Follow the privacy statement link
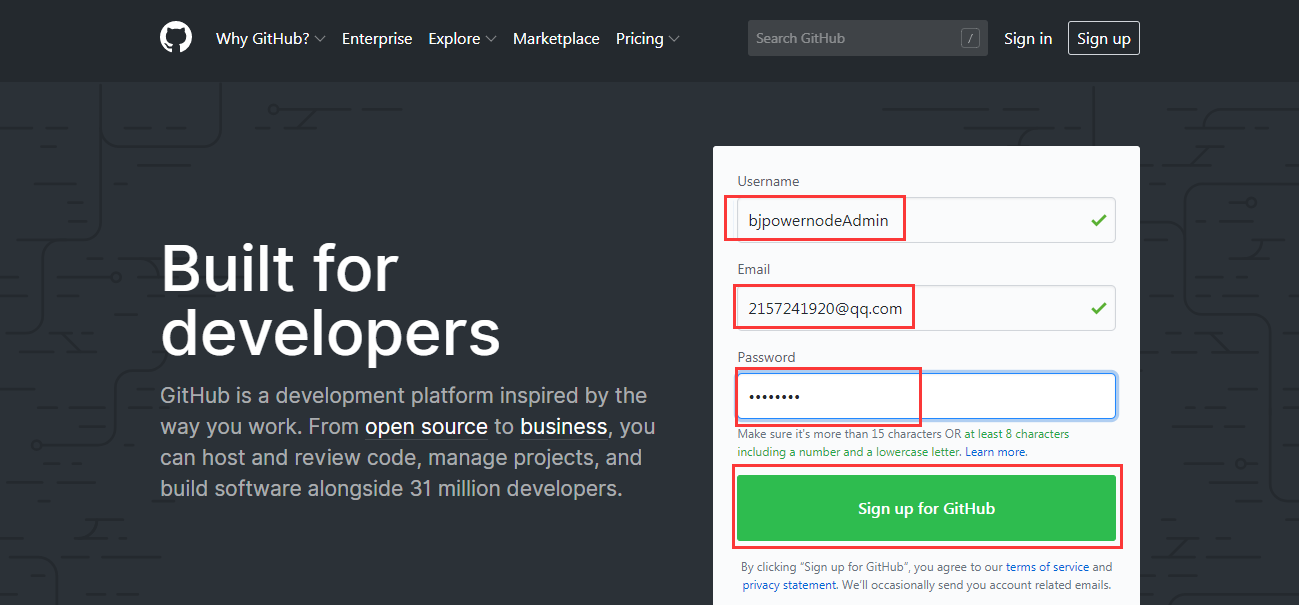 click(x=789, y=585)
